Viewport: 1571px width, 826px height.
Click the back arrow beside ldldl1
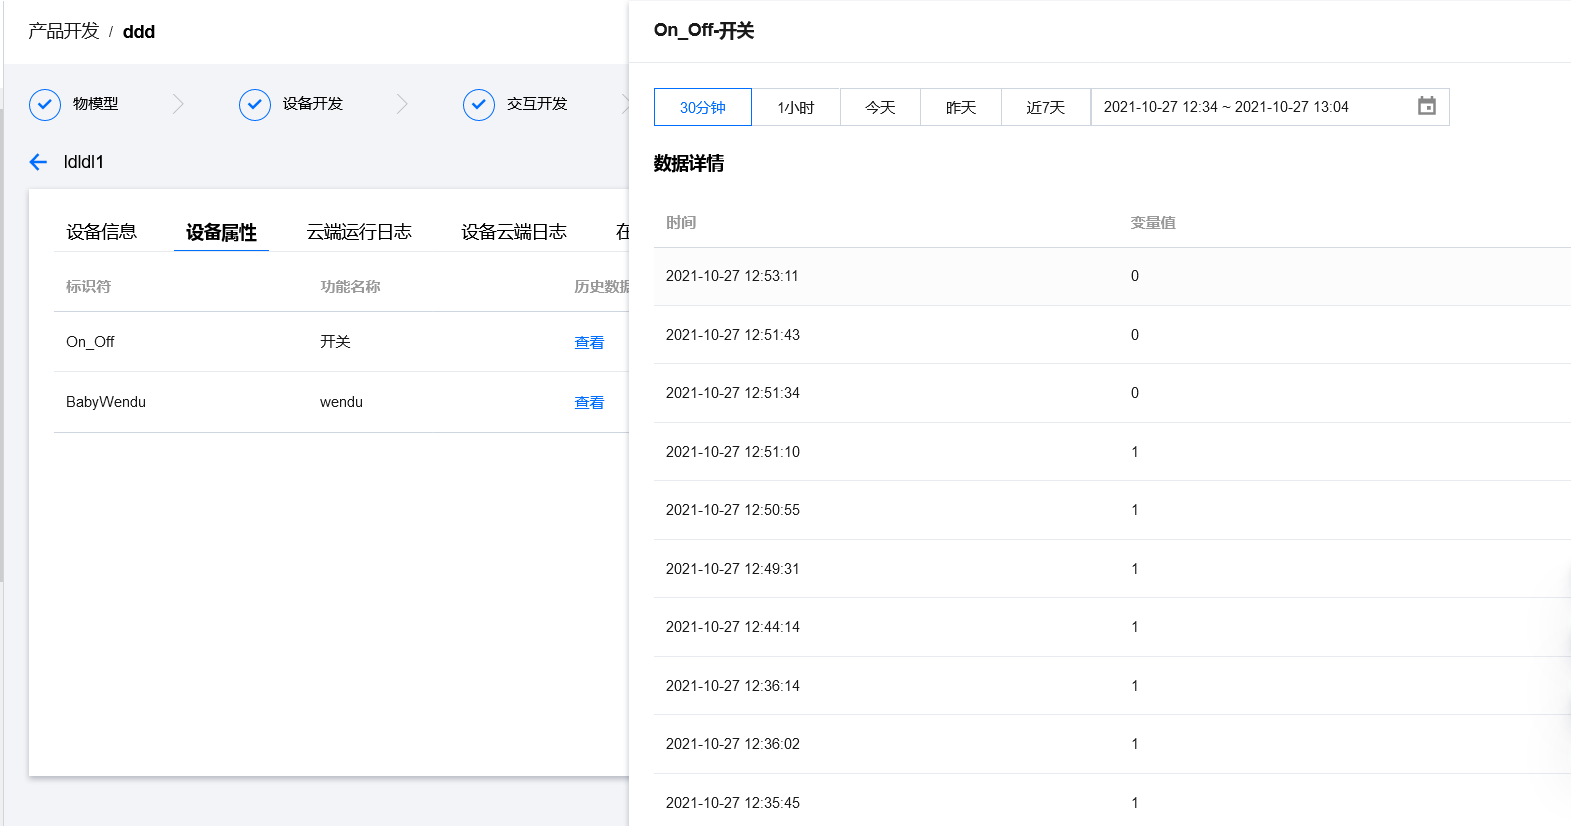tap(38, 162)
